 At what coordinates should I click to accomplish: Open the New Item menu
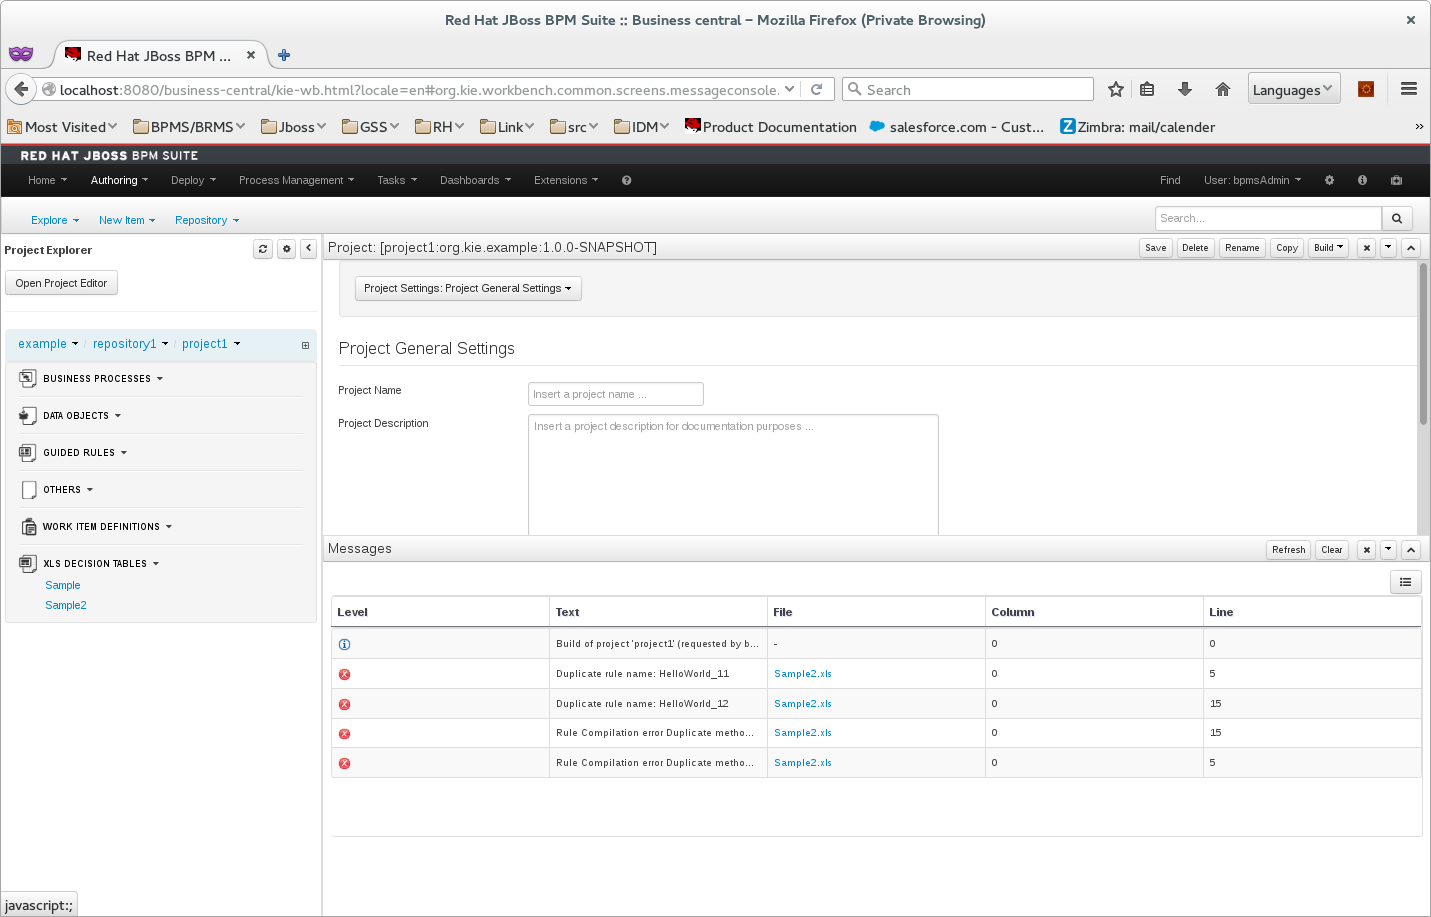pos(126,221)
